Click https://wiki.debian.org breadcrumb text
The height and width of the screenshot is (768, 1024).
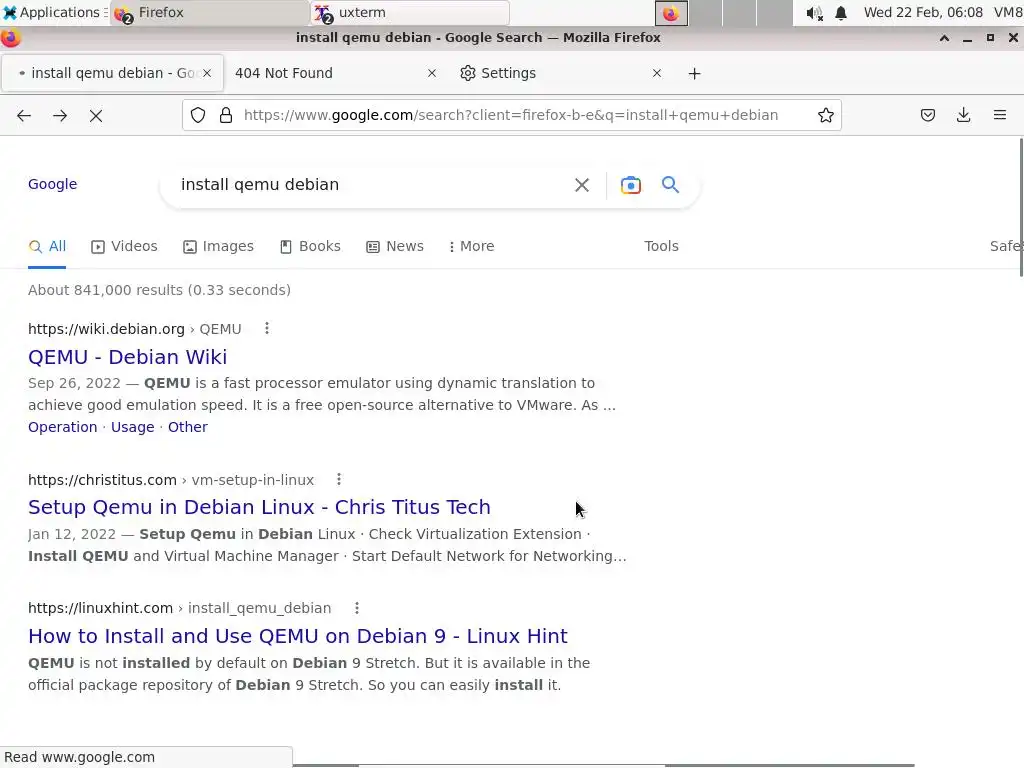[106, 329]
